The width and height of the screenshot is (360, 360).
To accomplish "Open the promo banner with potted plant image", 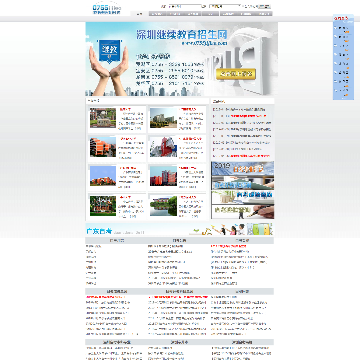I will (243, 197).
